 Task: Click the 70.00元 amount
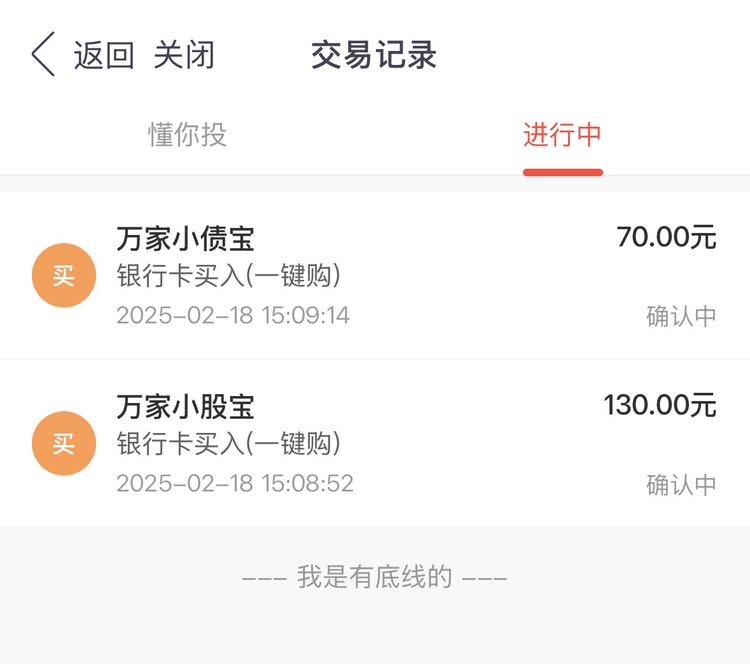tap(666, 237)
